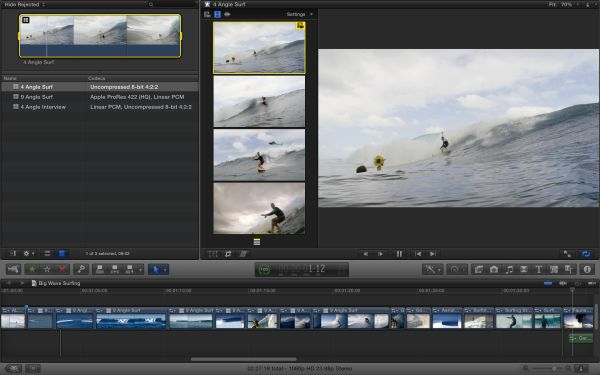
Task: Open the transitions browser icon
Action: tap(524, 269)
